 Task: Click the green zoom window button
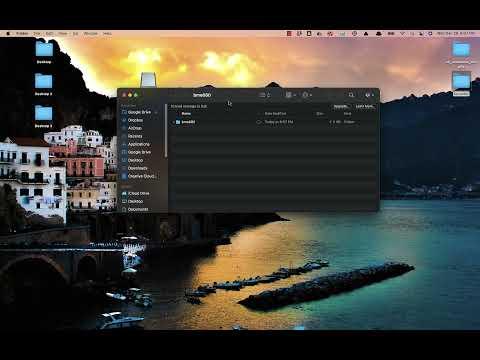136,95
